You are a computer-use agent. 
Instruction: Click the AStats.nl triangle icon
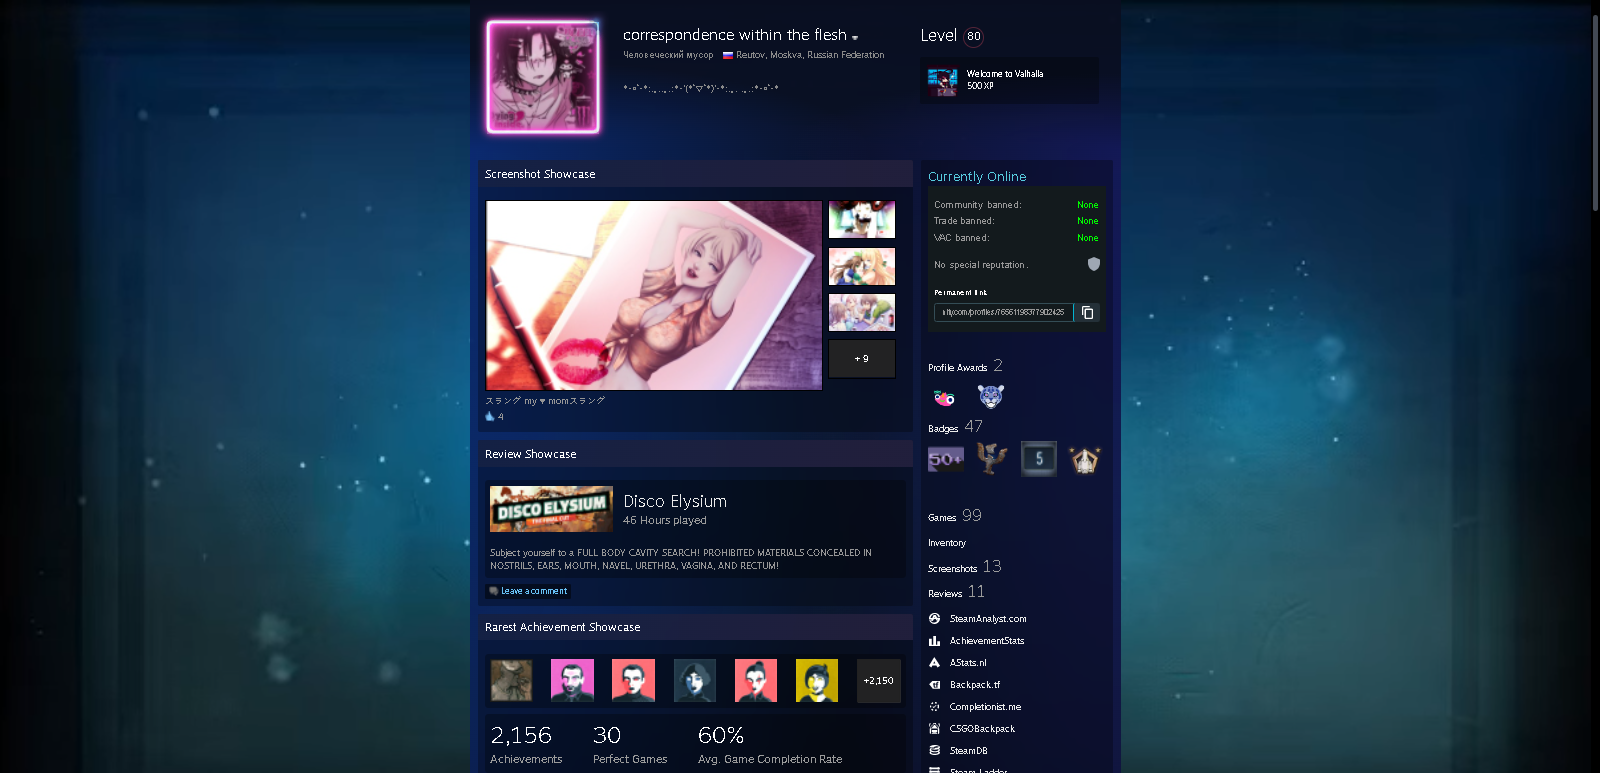[x=934, y=663]
